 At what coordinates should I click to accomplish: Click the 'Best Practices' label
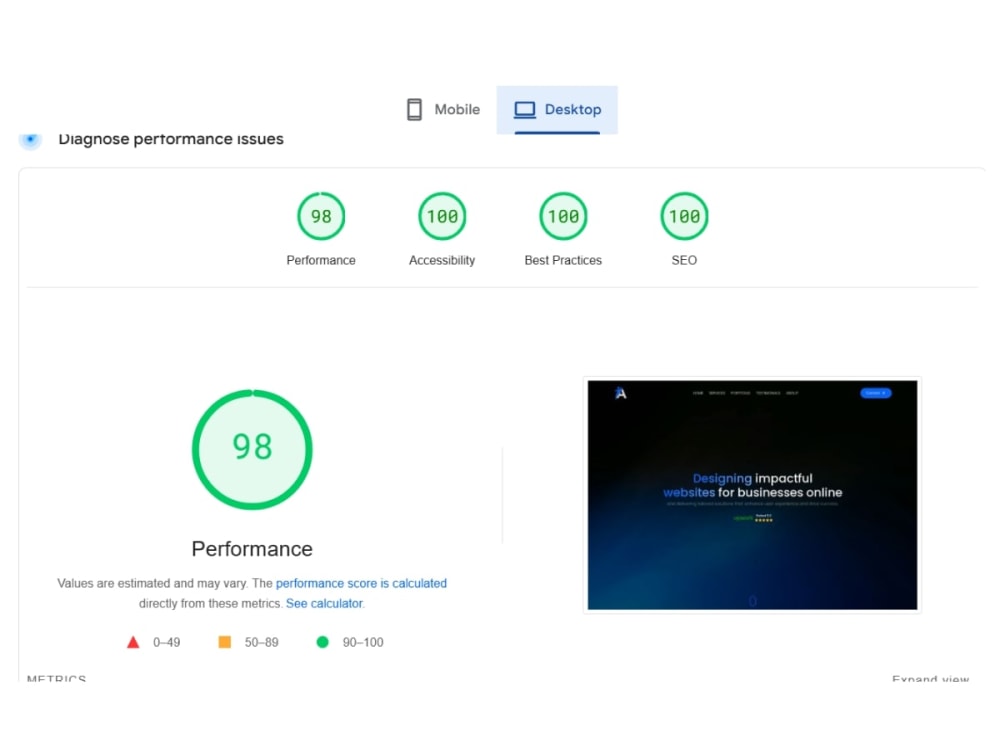tap(563, 260)
